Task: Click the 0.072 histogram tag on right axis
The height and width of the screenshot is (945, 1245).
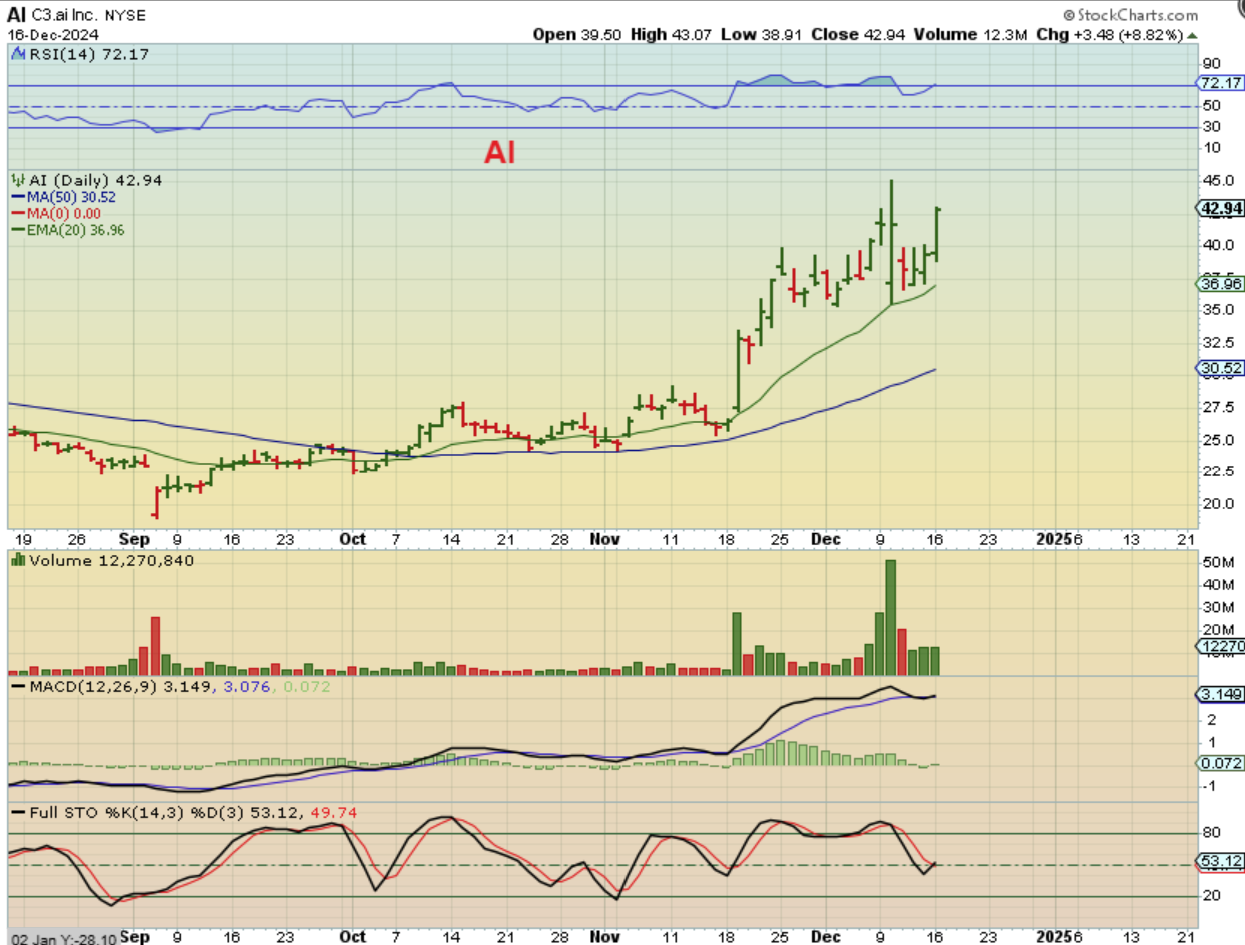Action: point(1220,763)
